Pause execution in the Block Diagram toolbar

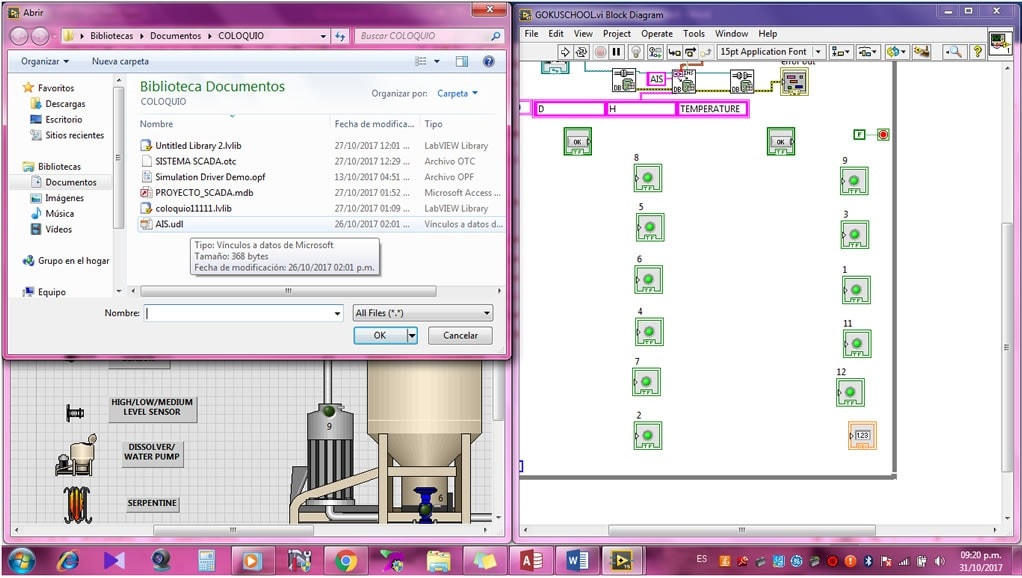tap(617, 52)
